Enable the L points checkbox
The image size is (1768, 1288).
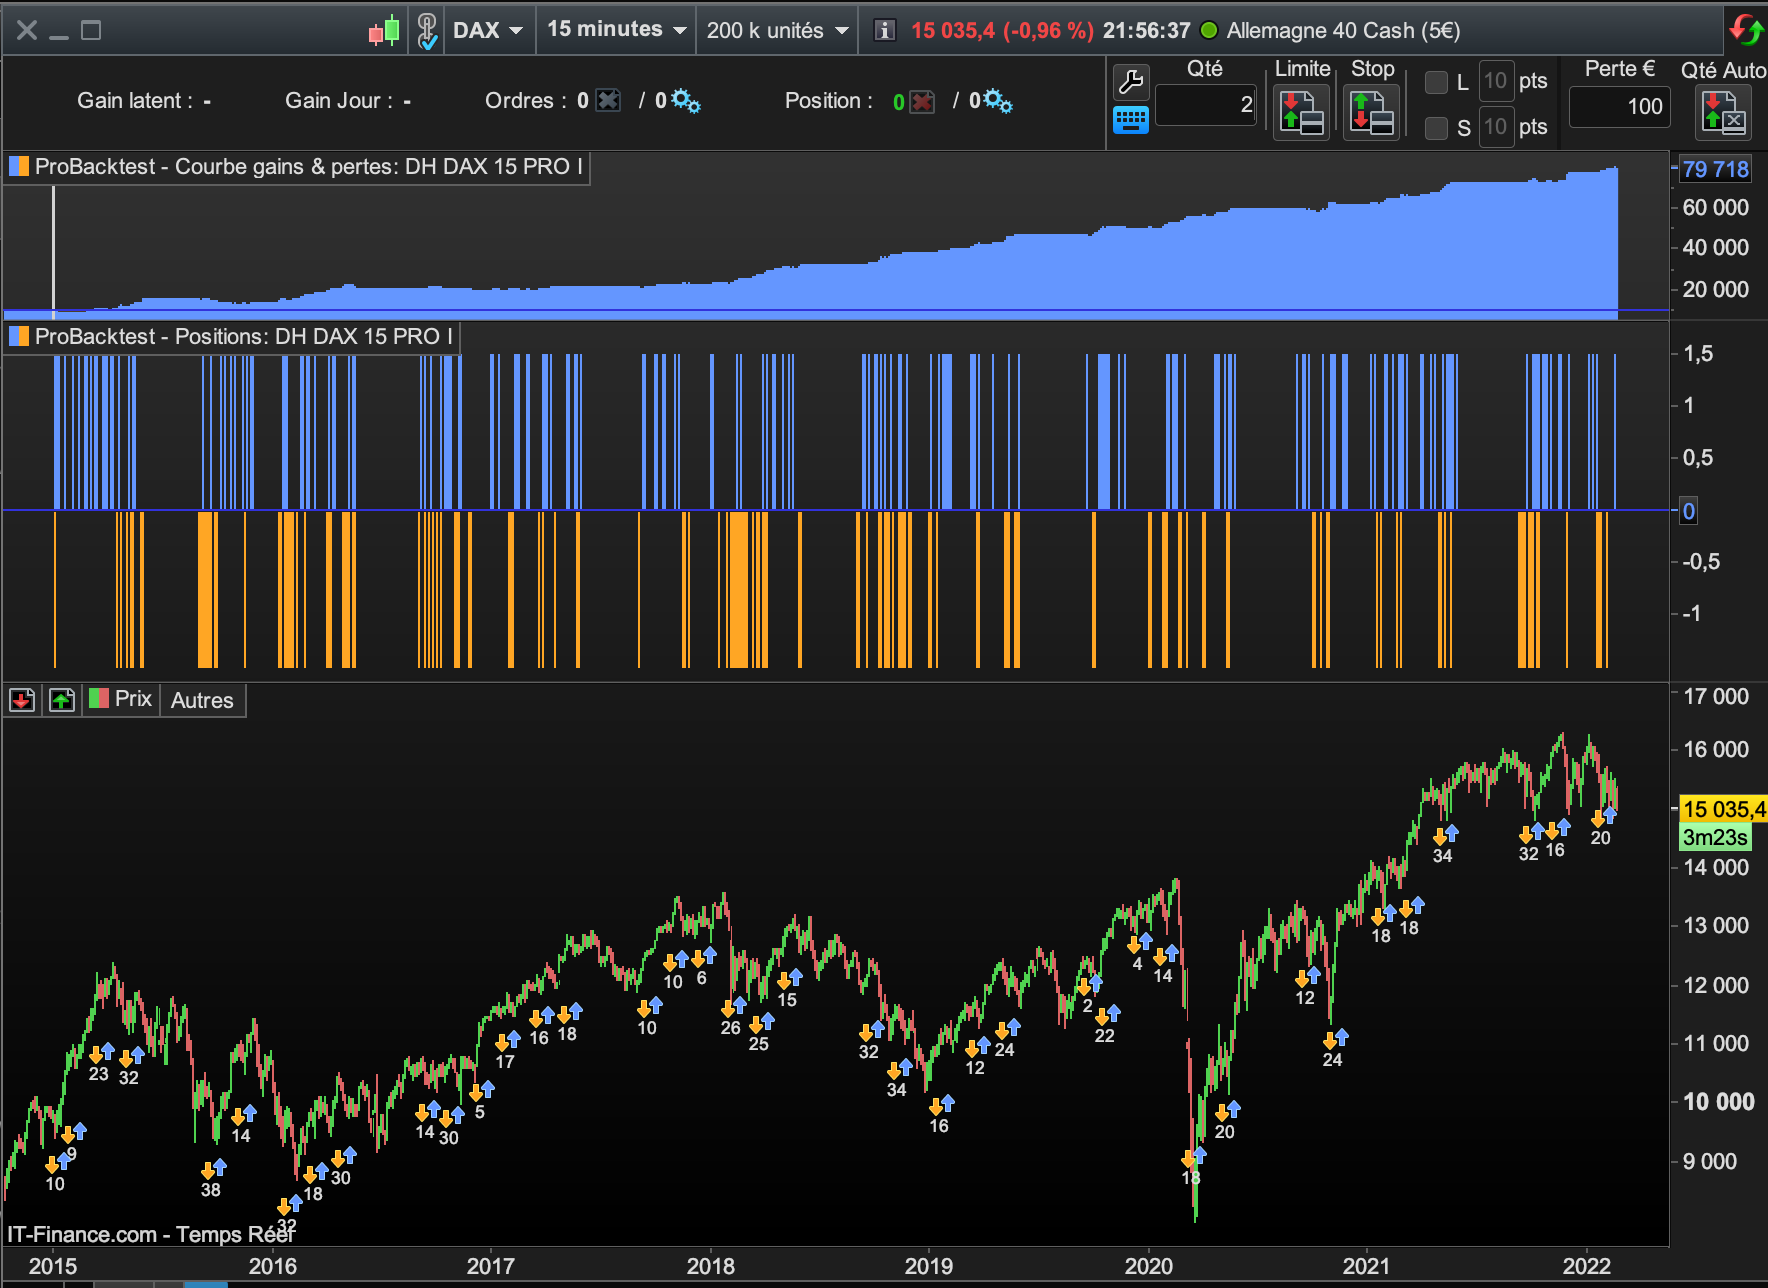pyautogui.click(x=1436, y=82)
